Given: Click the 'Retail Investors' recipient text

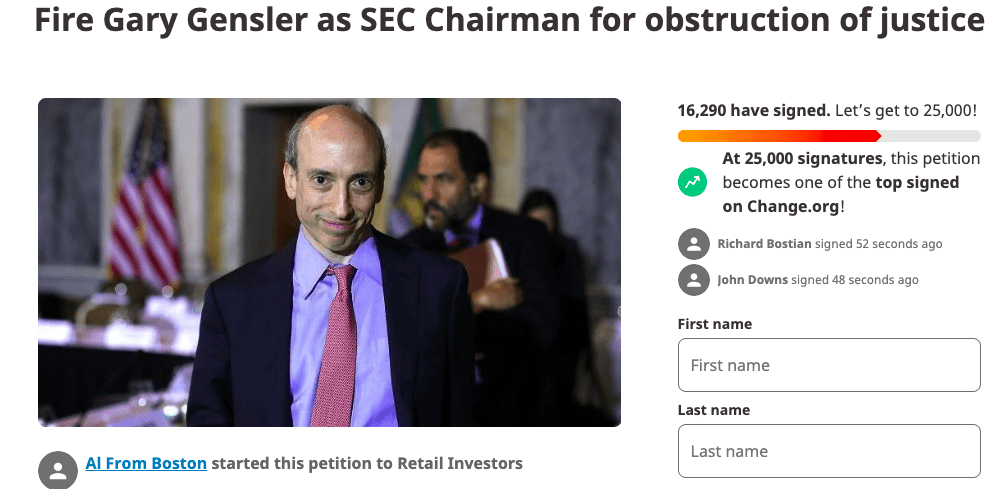Looking at the screenshot, I should coord(460,463).
